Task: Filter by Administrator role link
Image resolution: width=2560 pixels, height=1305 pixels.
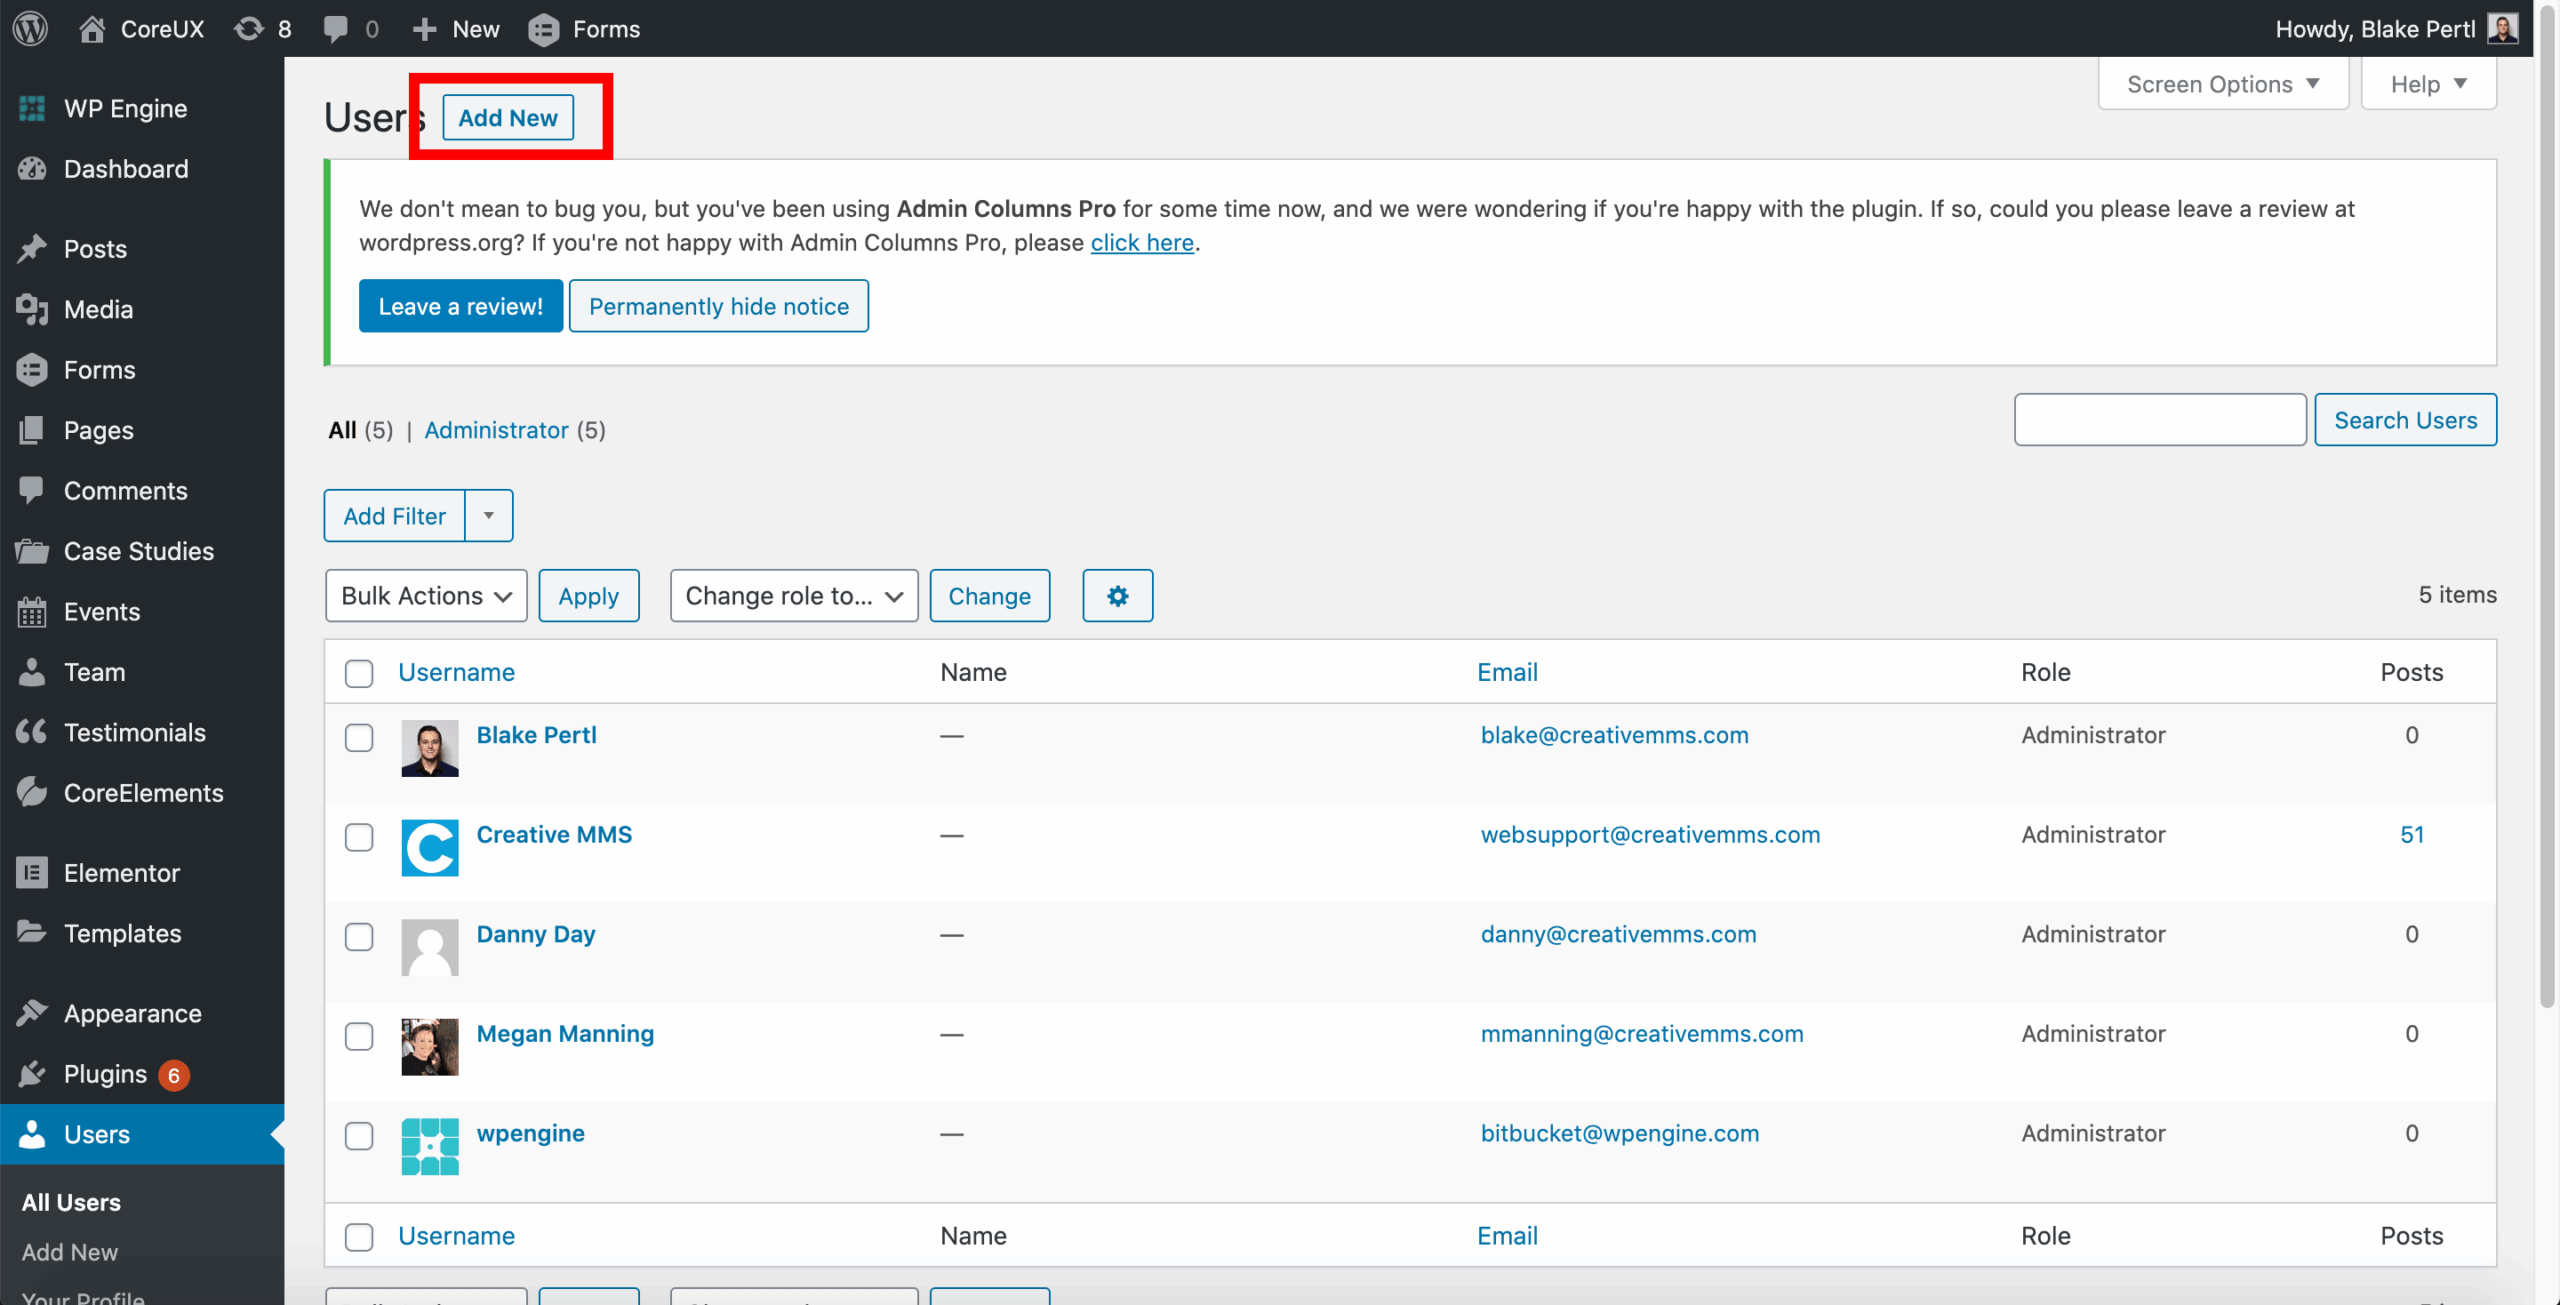Action: point(496,430)
